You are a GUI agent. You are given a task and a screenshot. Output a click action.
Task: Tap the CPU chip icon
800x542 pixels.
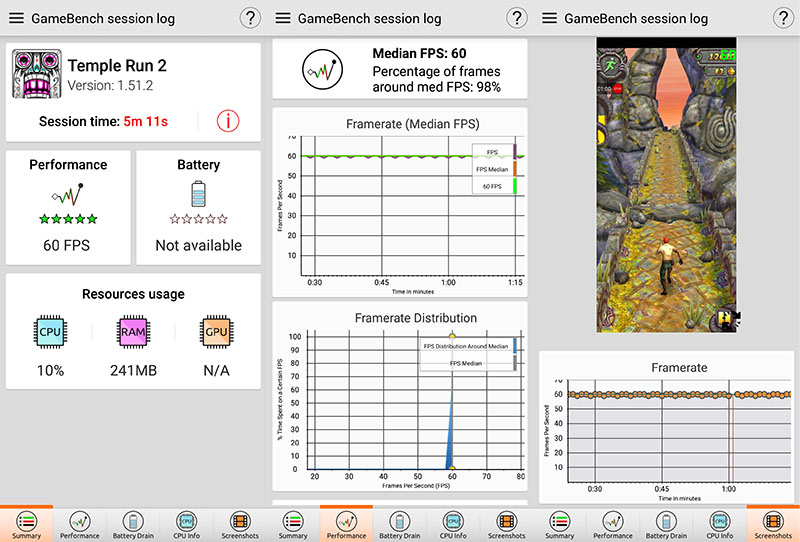coord(50,332)
